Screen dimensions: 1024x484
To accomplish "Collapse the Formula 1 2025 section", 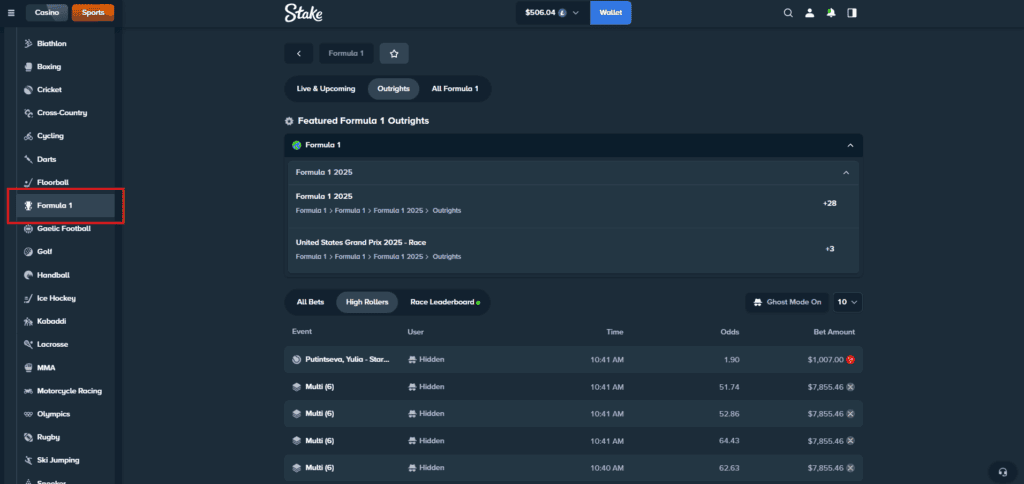I will pyautogui.click(x=844, y=172).
